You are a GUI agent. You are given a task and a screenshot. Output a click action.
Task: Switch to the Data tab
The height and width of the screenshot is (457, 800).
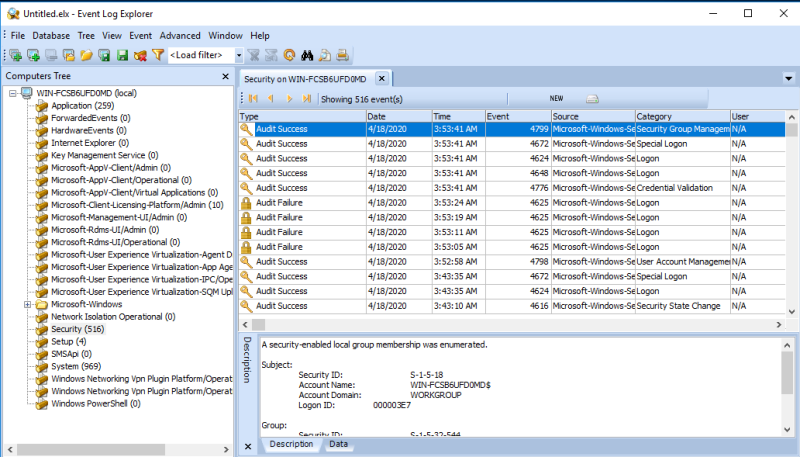point(338,444)
